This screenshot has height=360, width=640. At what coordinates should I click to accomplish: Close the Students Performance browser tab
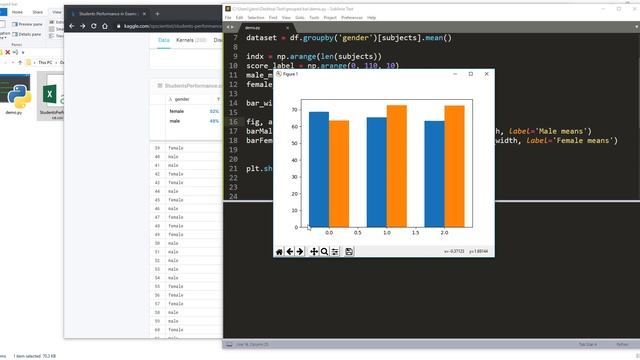pos(144,14)
